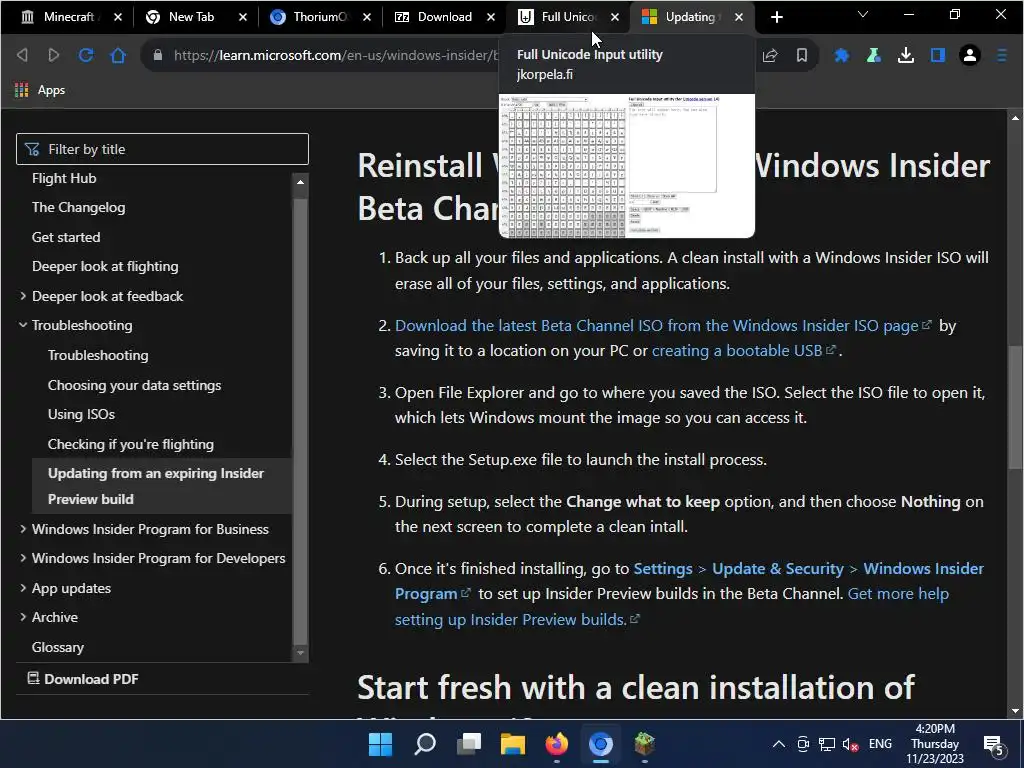The height and width of the screenshot is (768, 1024).
Task: Open The Changelog sidebar item
Action: 78,207
